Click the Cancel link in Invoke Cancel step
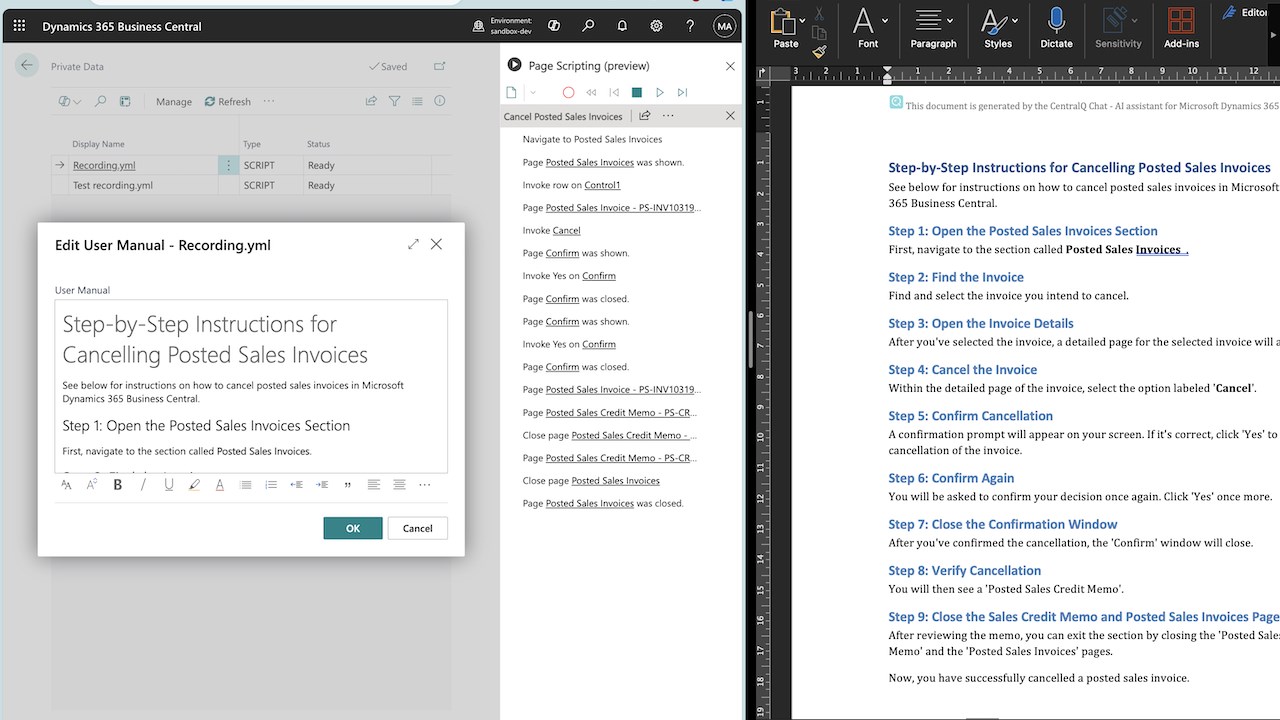The height and width of the screenshot is (720, 1280). coord(566,230)
